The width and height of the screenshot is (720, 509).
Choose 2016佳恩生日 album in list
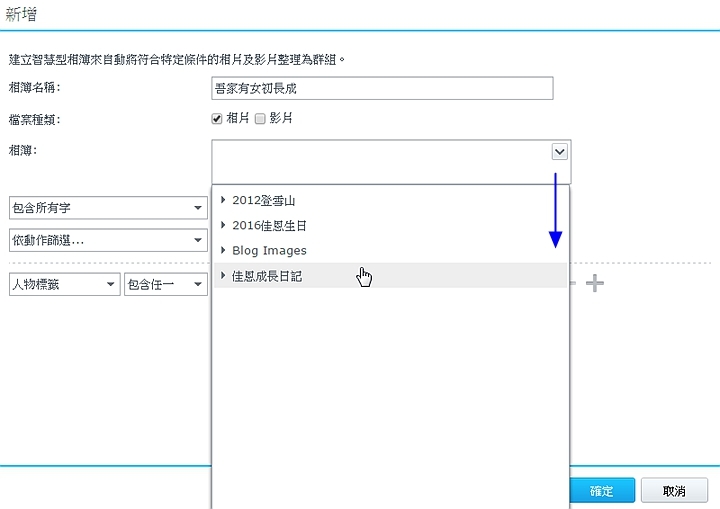[269, 226]
